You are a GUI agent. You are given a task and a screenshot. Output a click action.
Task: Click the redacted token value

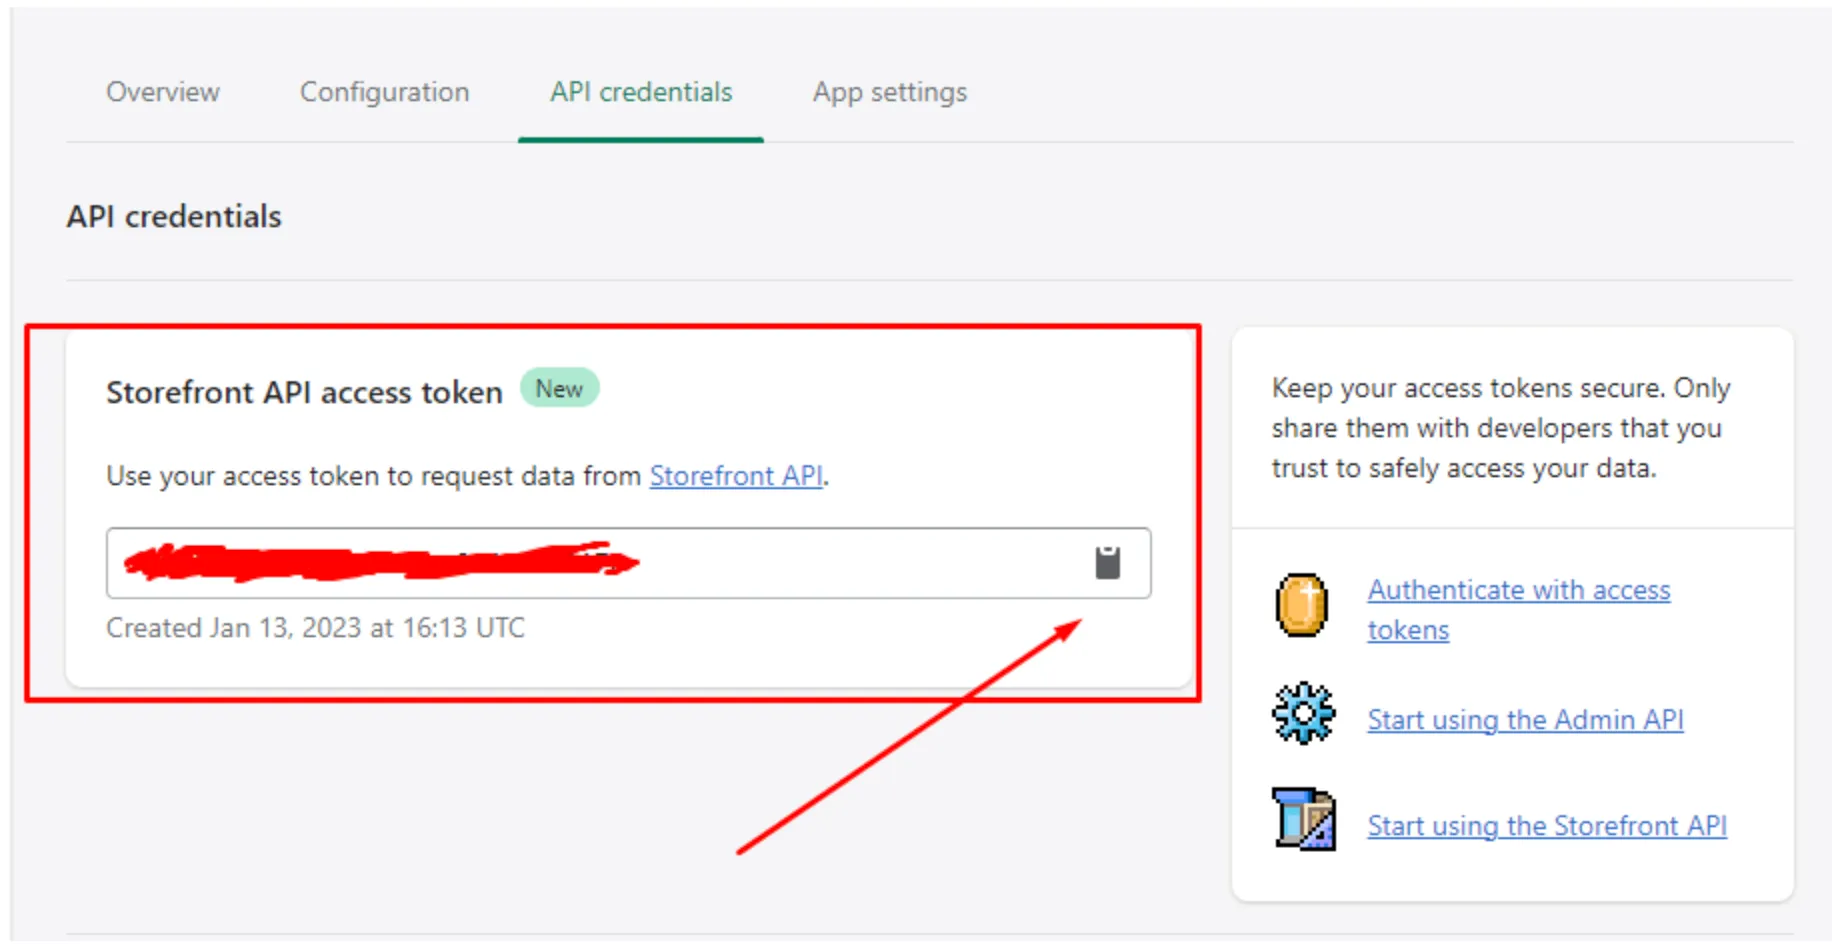[380, 563]
